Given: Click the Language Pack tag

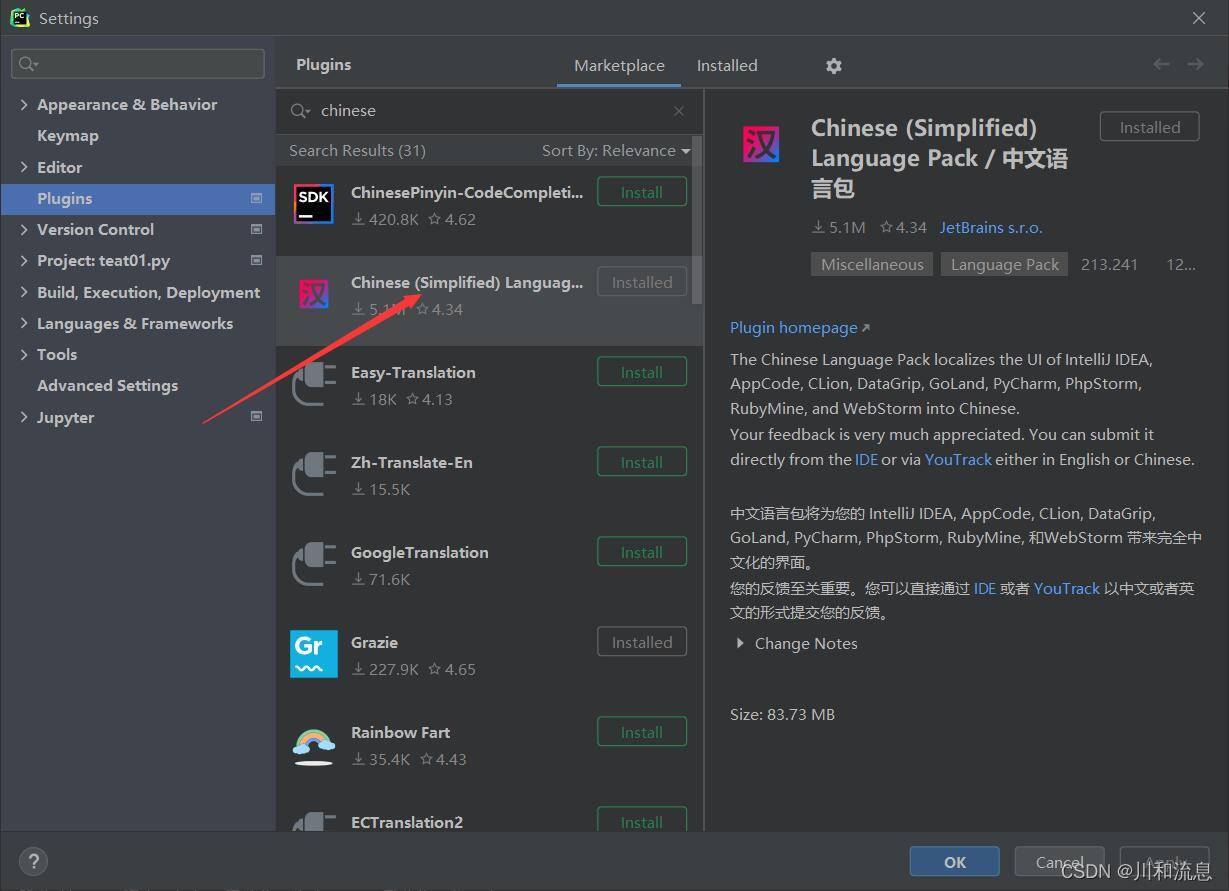Looking at the screenshot, I should point(1004,265).
